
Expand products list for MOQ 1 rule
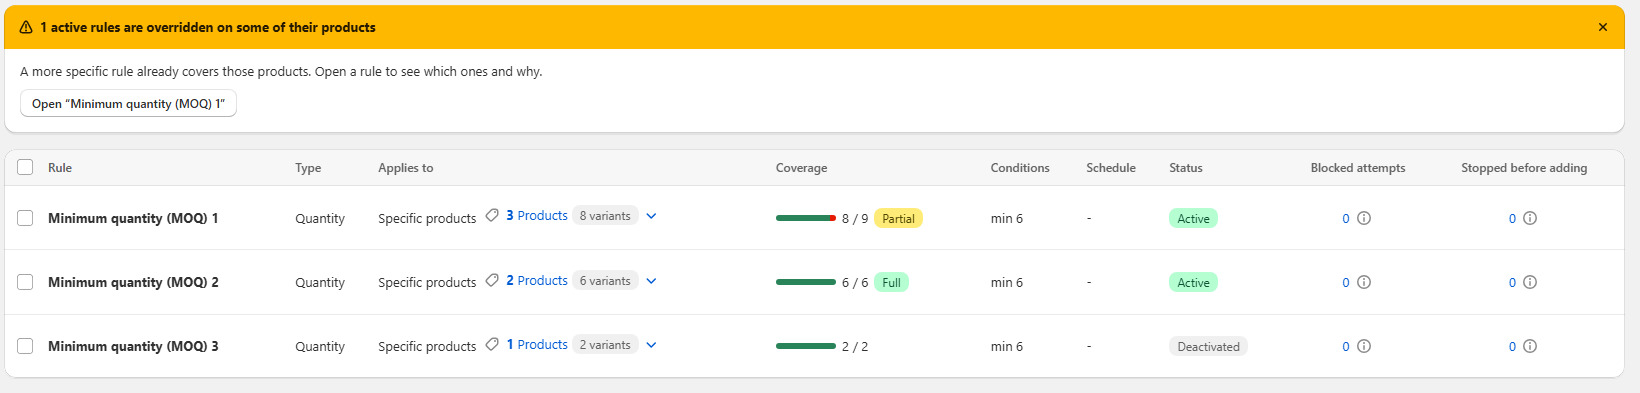pos(651,216)
